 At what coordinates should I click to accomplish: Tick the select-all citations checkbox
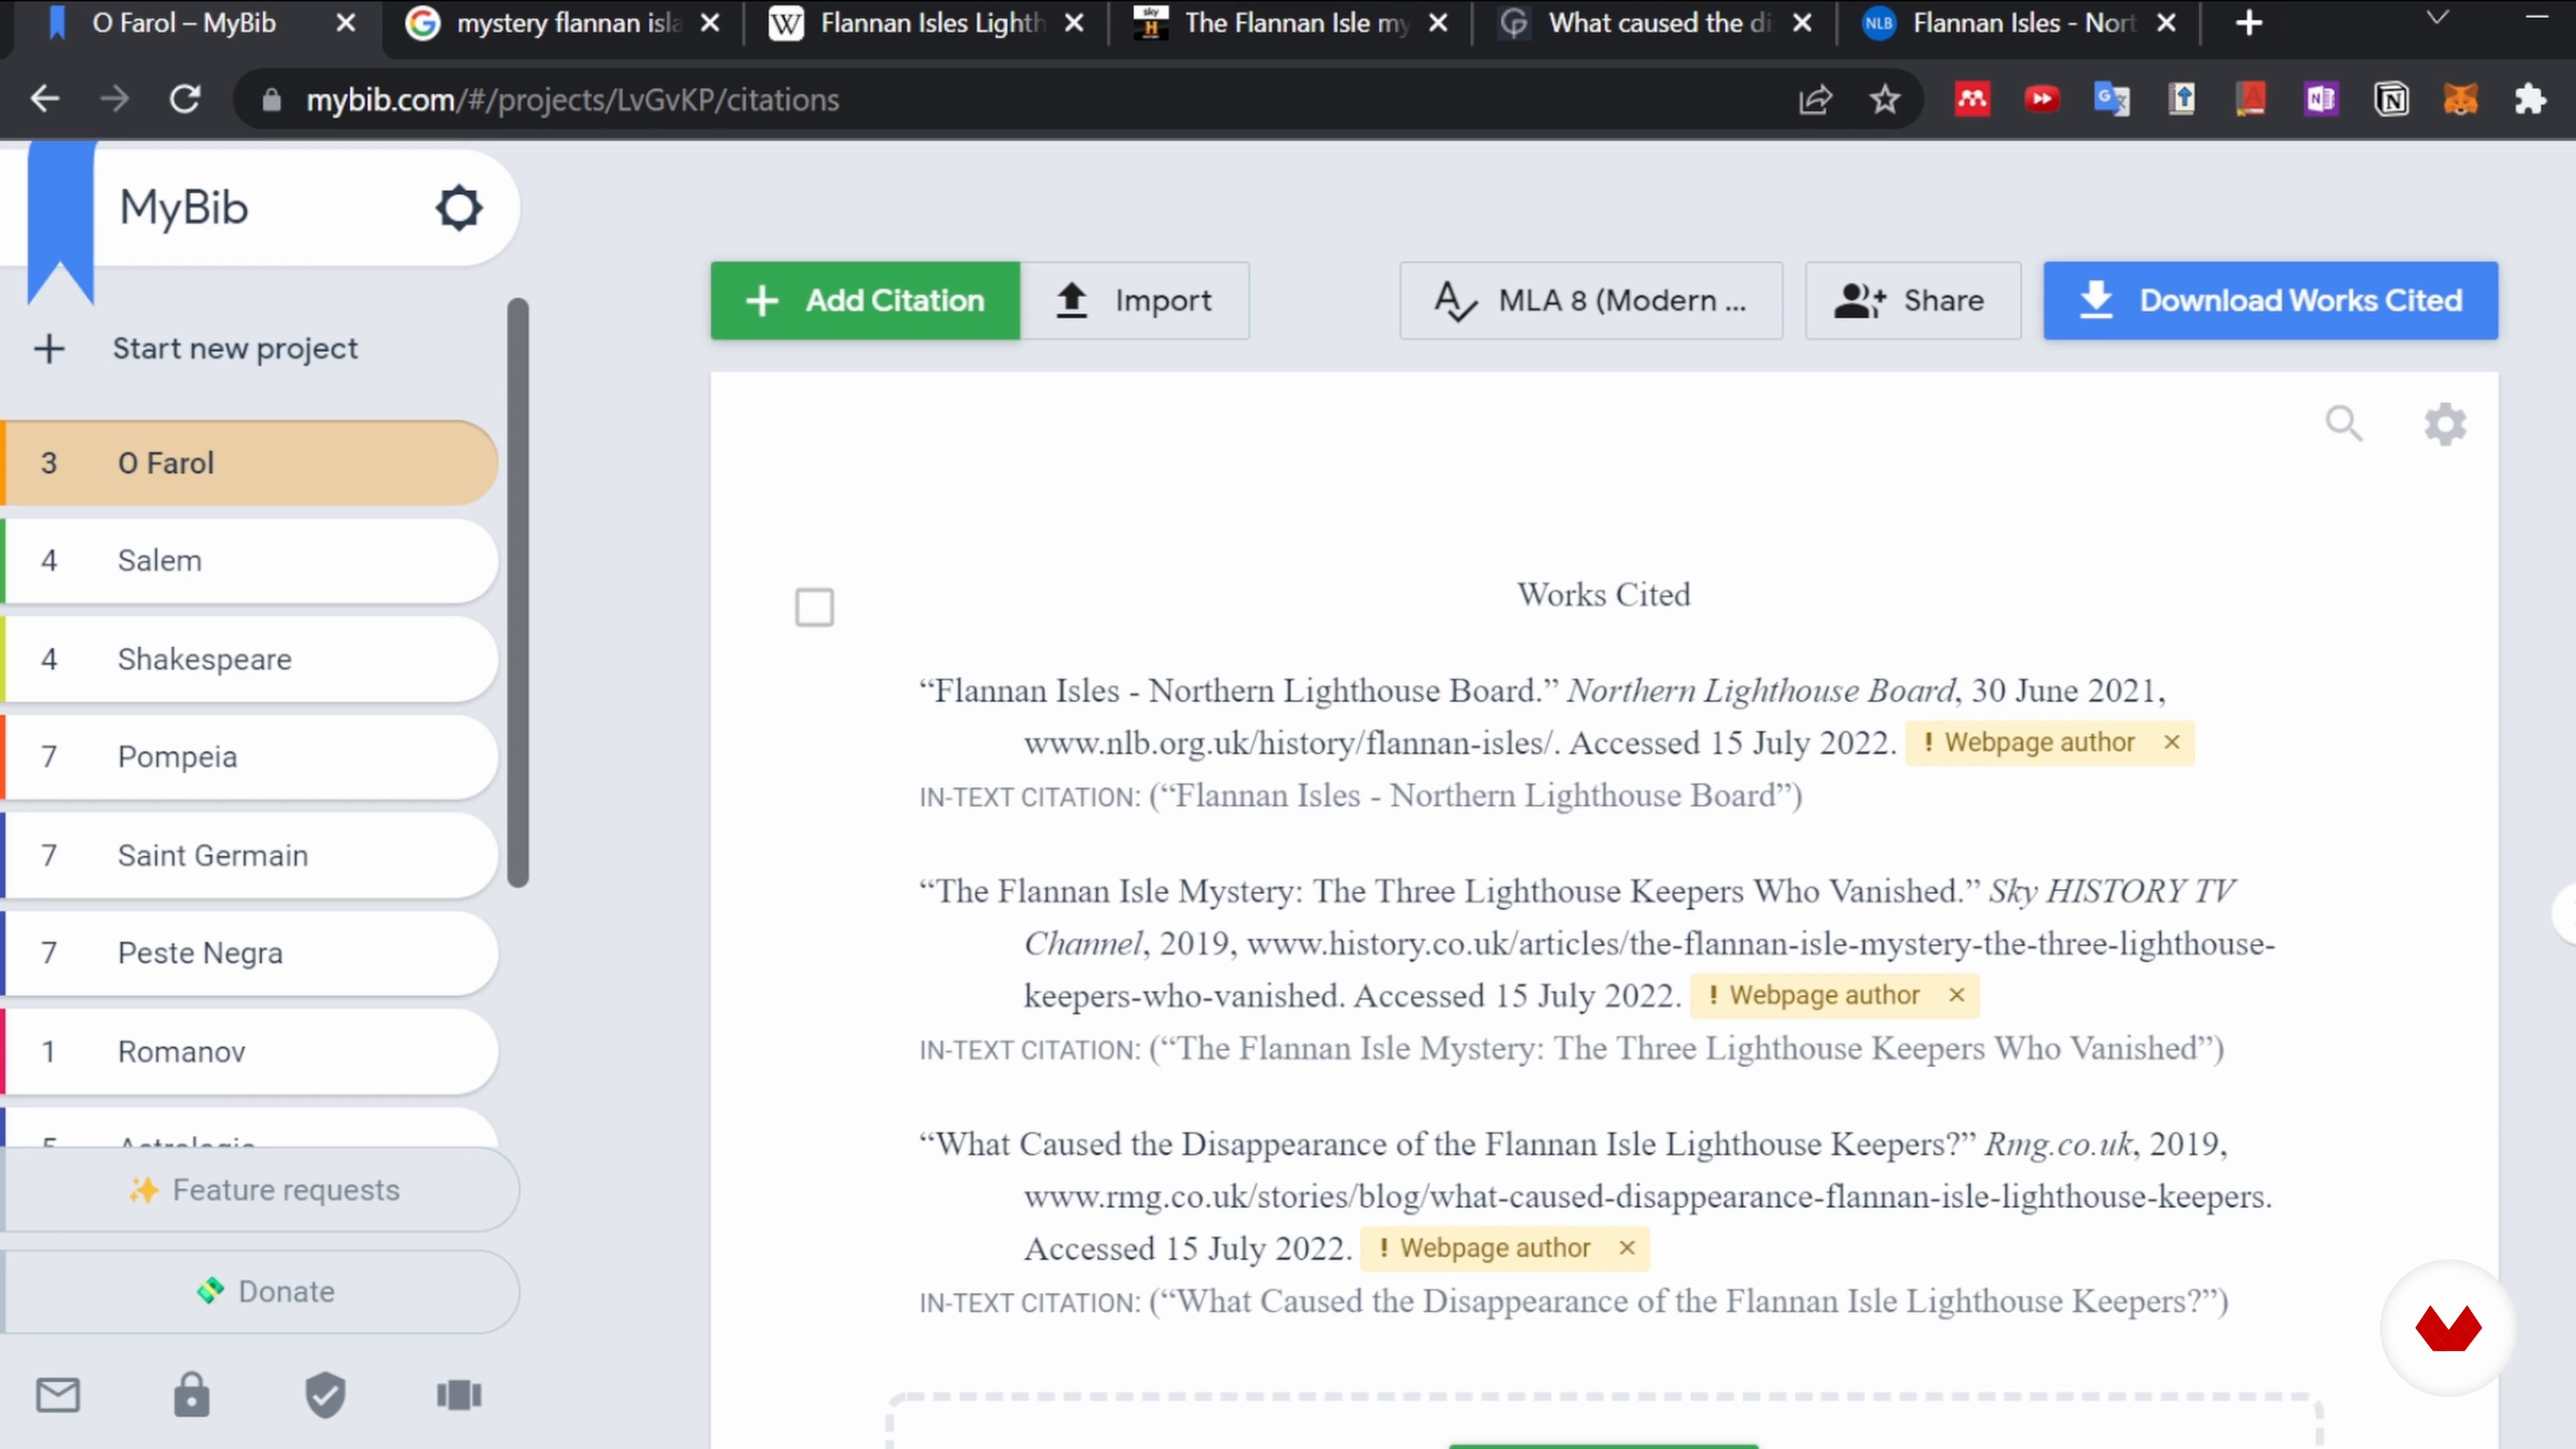814,607
